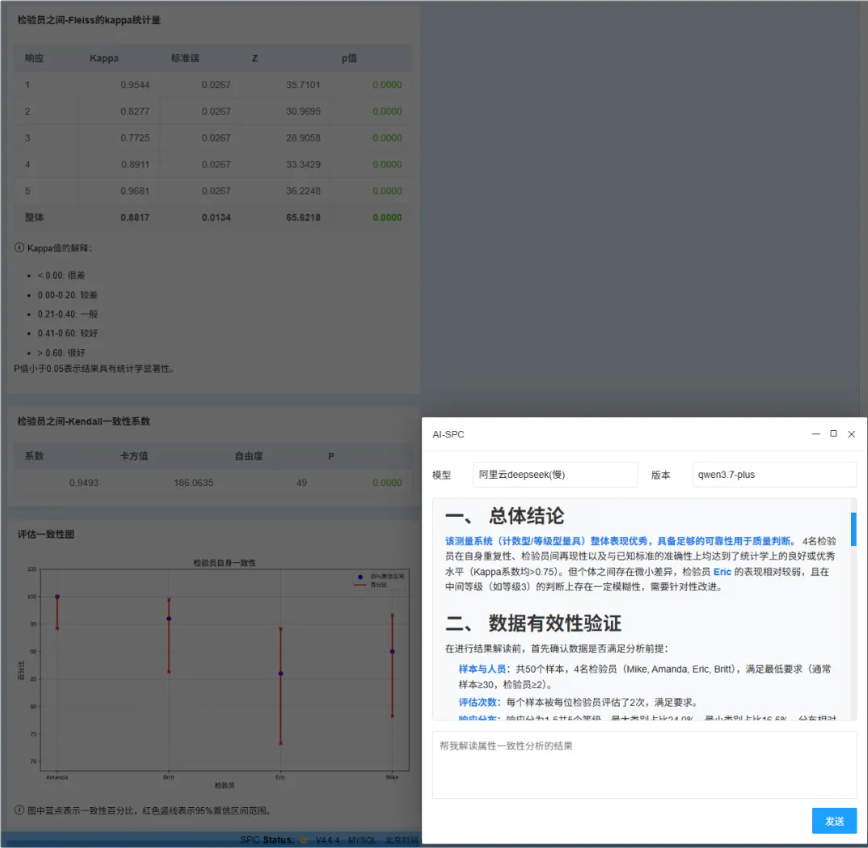
Task: Click the blue Eric link in 总体结论
Action: tap(722, 572)
